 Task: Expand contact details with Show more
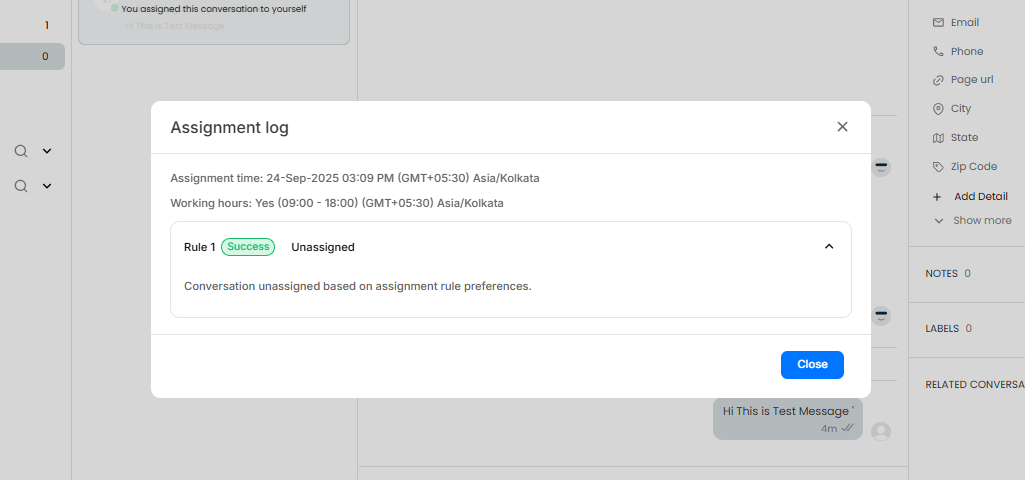pos(981,221)
